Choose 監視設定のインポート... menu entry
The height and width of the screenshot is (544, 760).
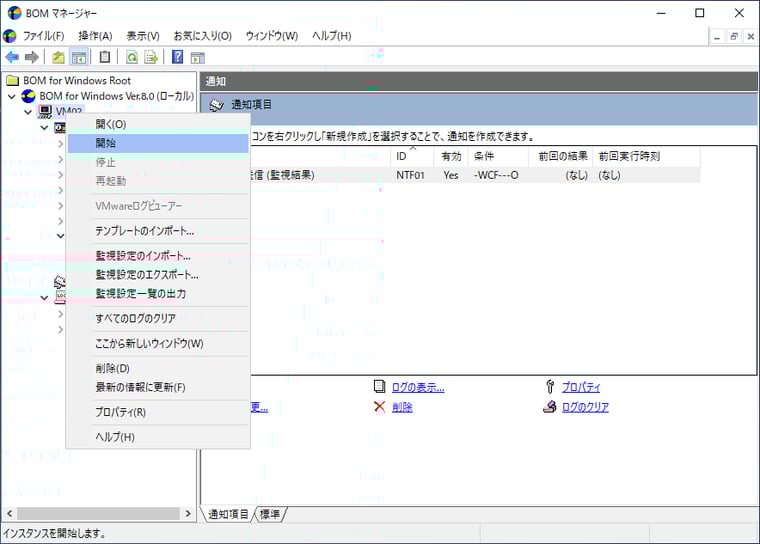point(158,256)
